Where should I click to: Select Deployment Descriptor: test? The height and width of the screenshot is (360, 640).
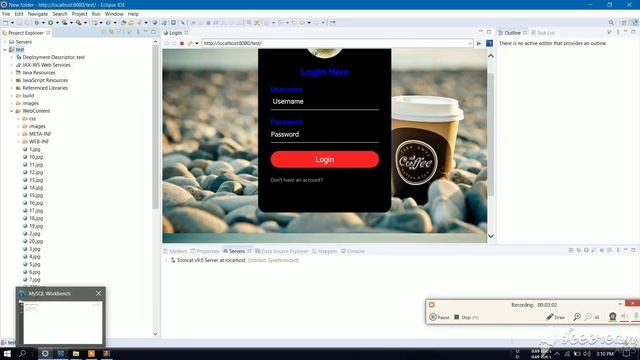[50, 58]
